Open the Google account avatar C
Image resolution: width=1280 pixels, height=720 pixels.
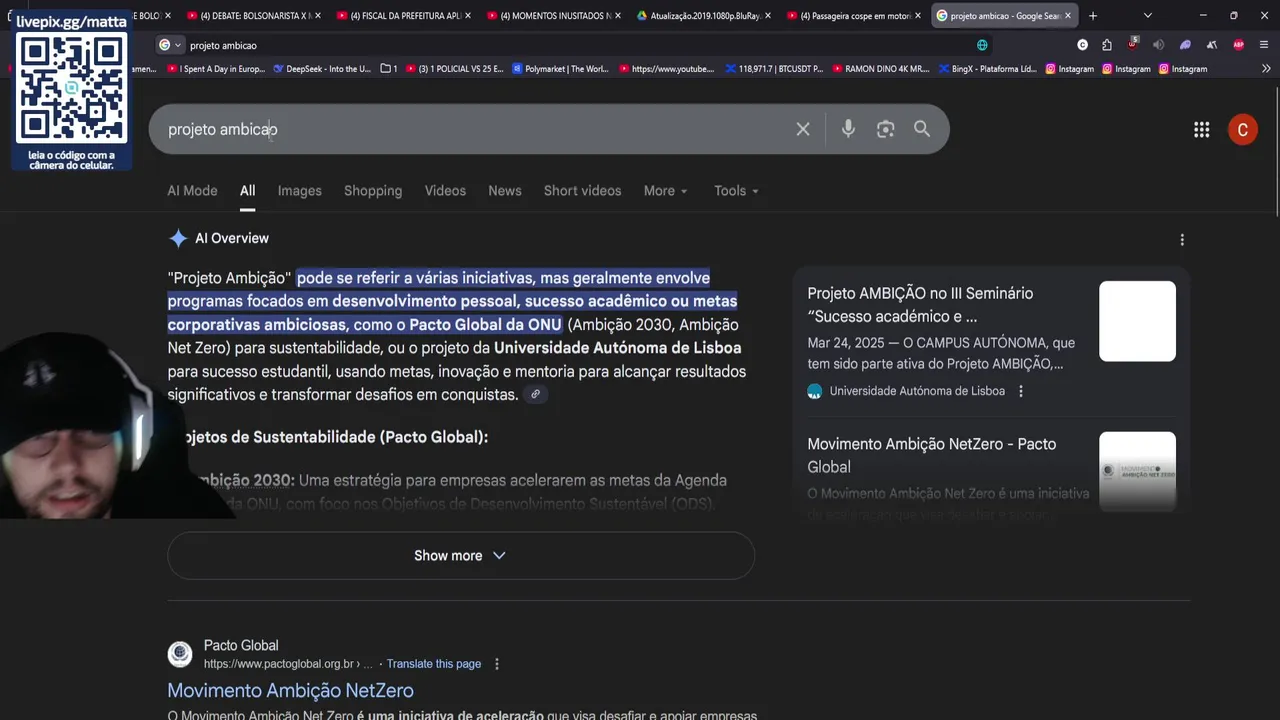(x=1242, y=130)
